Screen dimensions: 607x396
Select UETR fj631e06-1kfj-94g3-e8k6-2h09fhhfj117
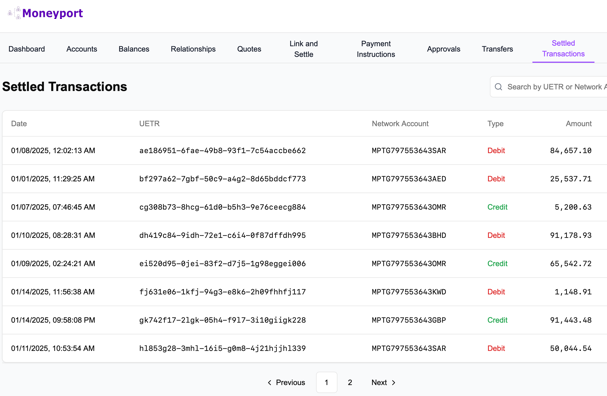(x=223, y=292)
